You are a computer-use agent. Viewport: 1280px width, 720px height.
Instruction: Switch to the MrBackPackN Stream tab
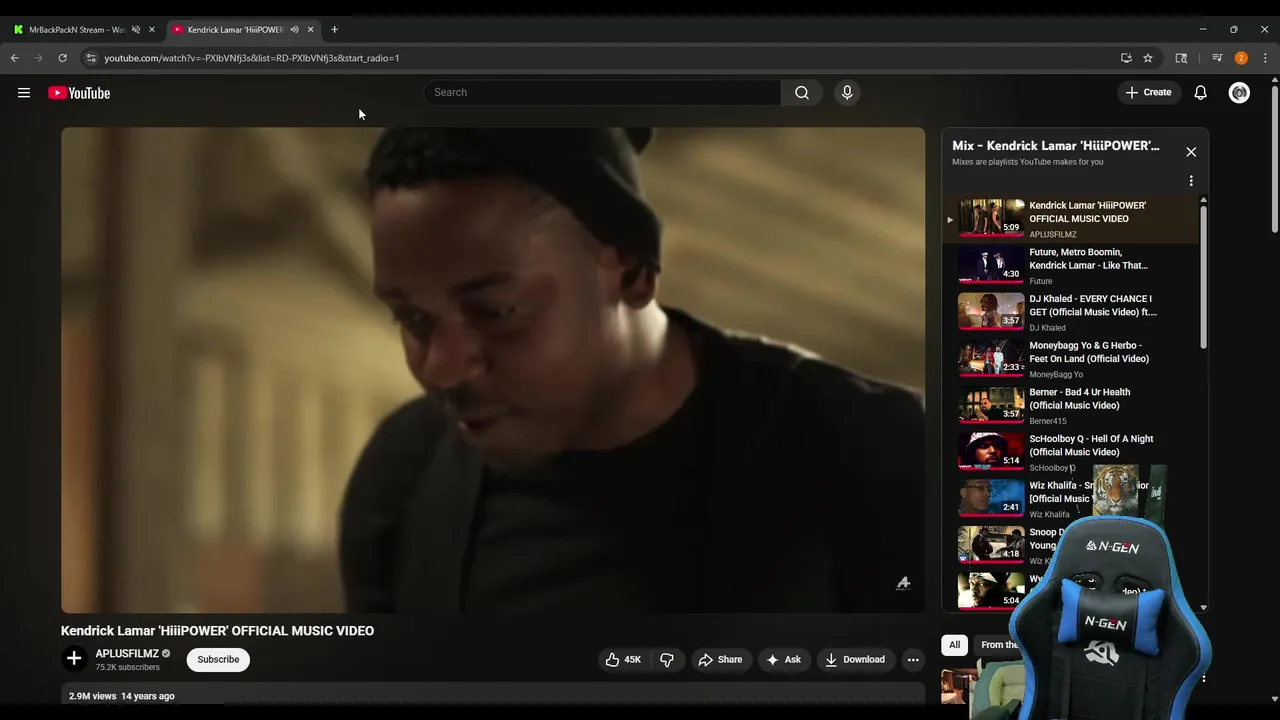click(76, 30)
